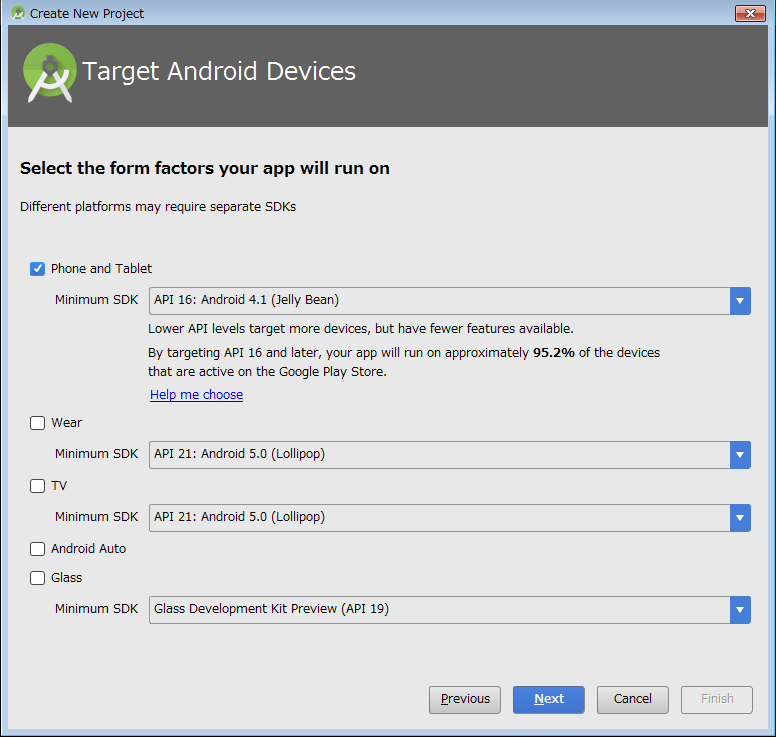Click the Different platforms may require separate SDKs text
The width and height of the screenshot is (776, 737).
[x=158, y=207]
